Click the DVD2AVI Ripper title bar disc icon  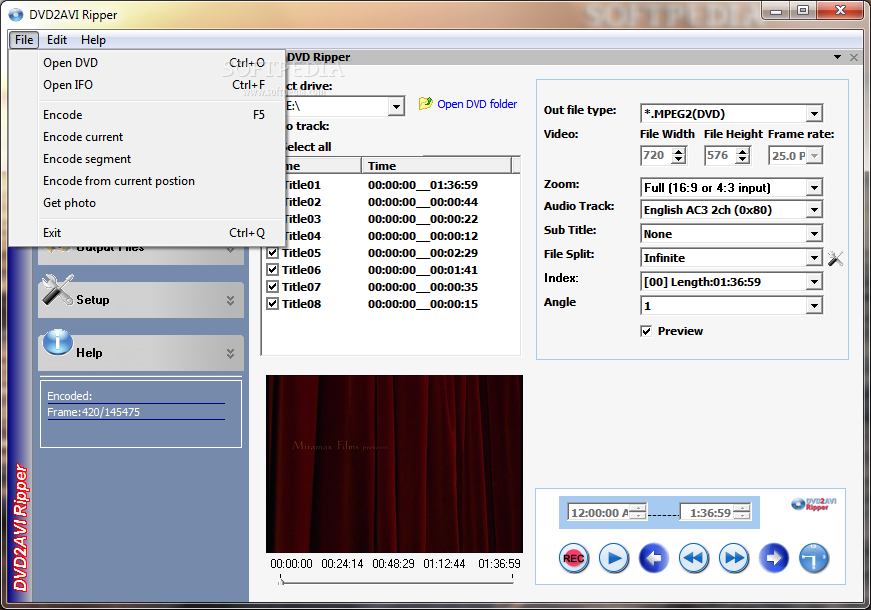point(16,14)
